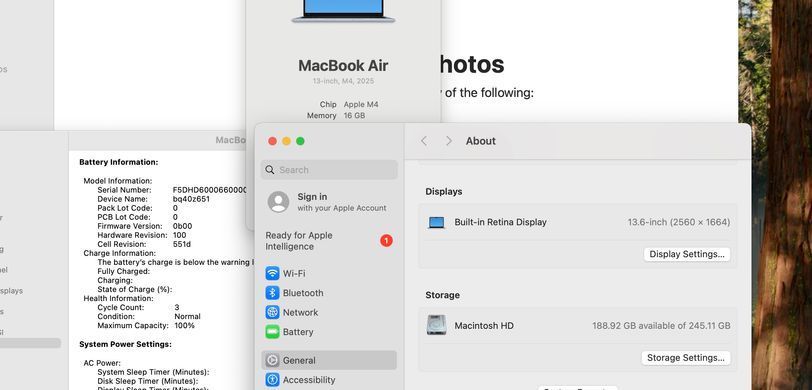This screenshot has height=390, width=812.
Task: Open Storage Settings
Action: coord(686,358)
